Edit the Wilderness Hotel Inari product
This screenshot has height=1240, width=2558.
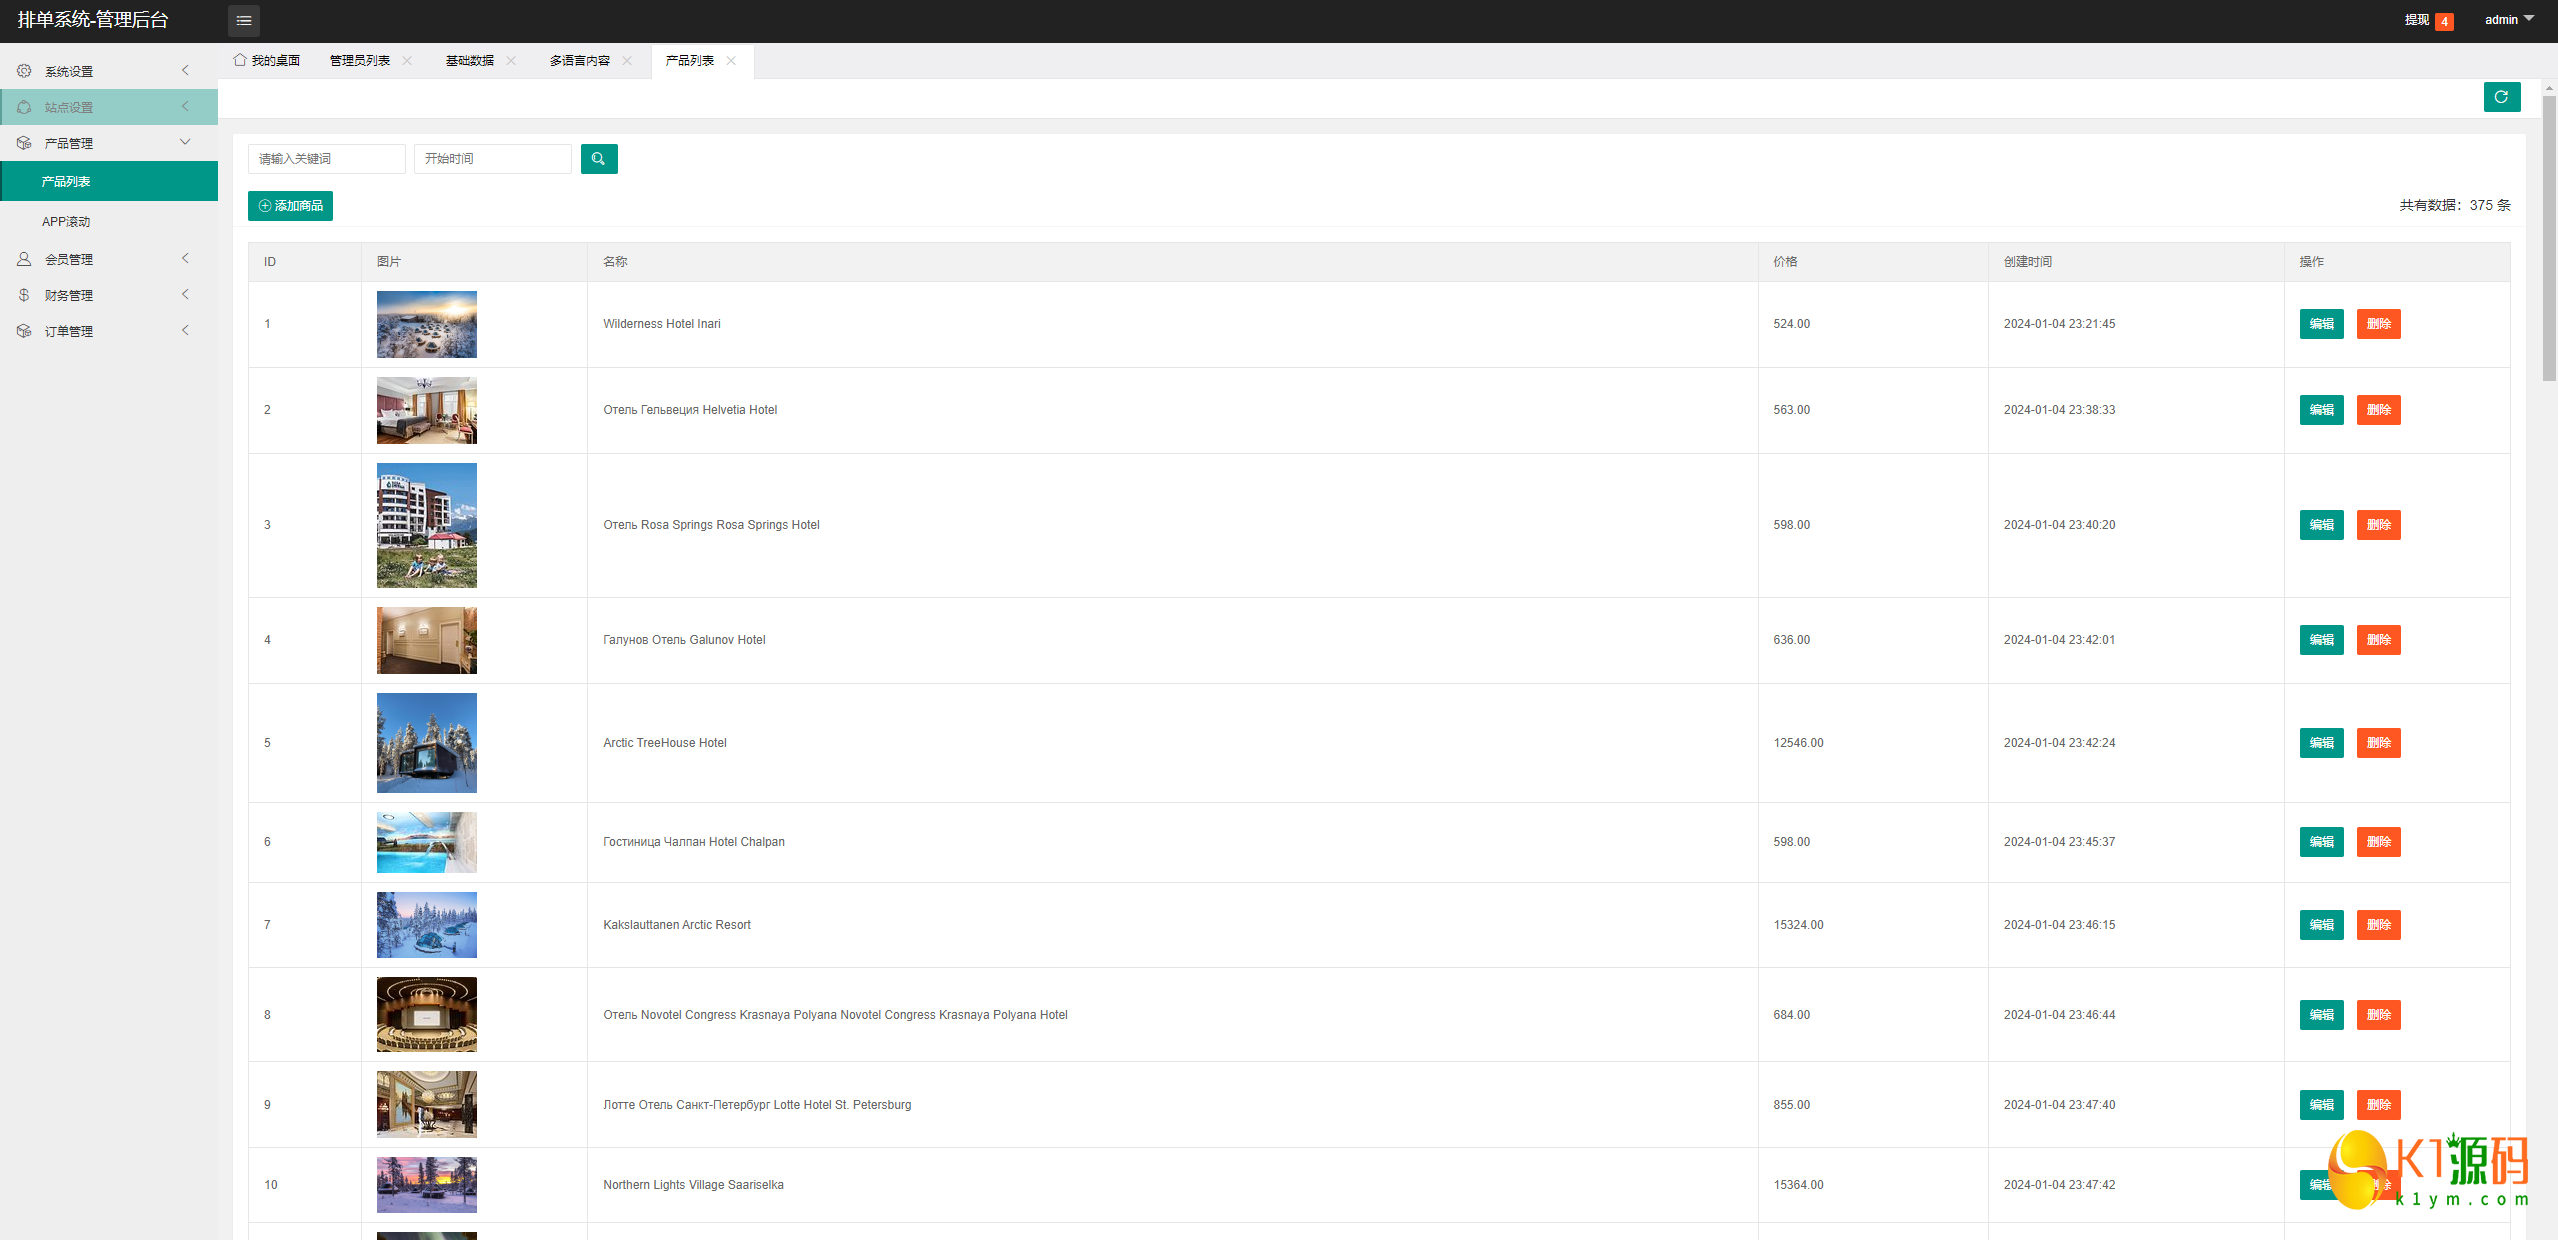point(2321,324)
